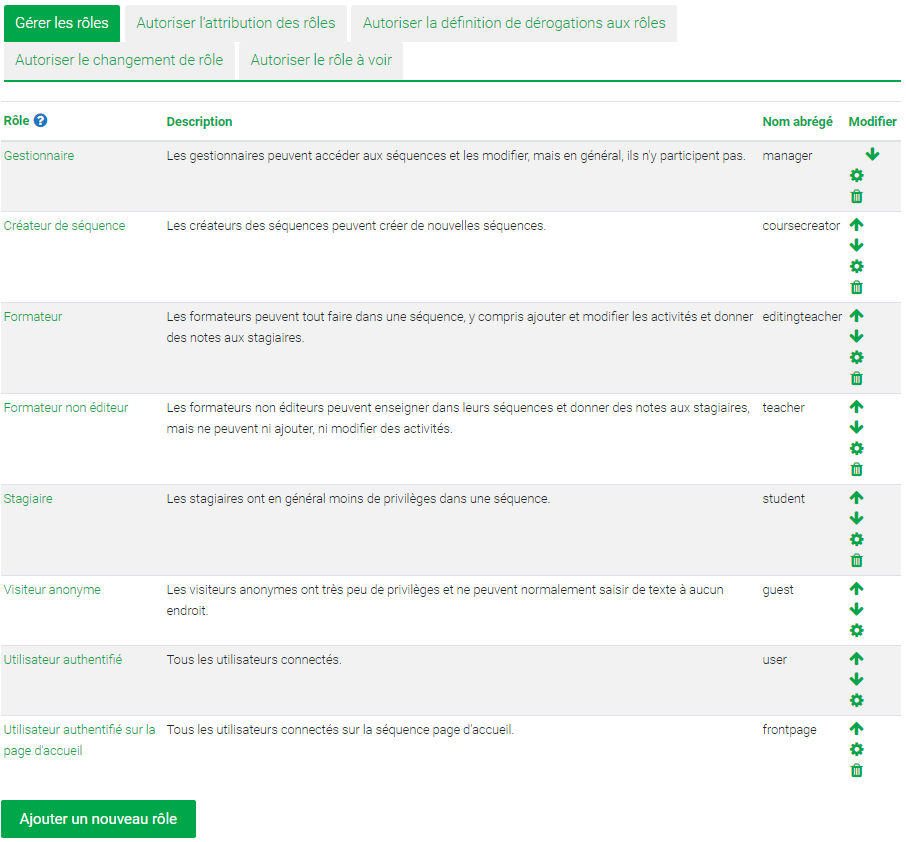The height and width of the screenshot is (842, 906).
Task: Edit the student role settings
Action: tap(856, 539)
